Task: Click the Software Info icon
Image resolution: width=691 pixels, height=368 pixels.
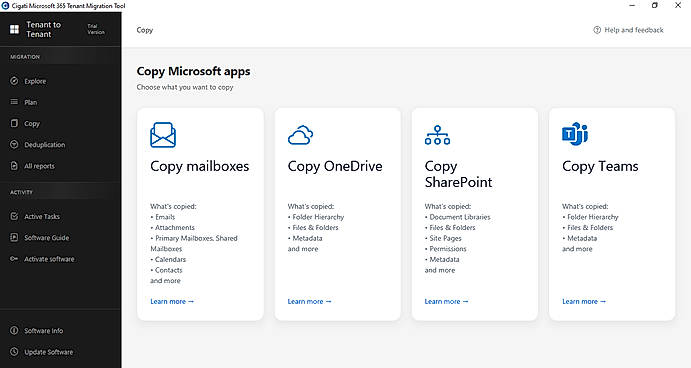Action: click(14, 330)
